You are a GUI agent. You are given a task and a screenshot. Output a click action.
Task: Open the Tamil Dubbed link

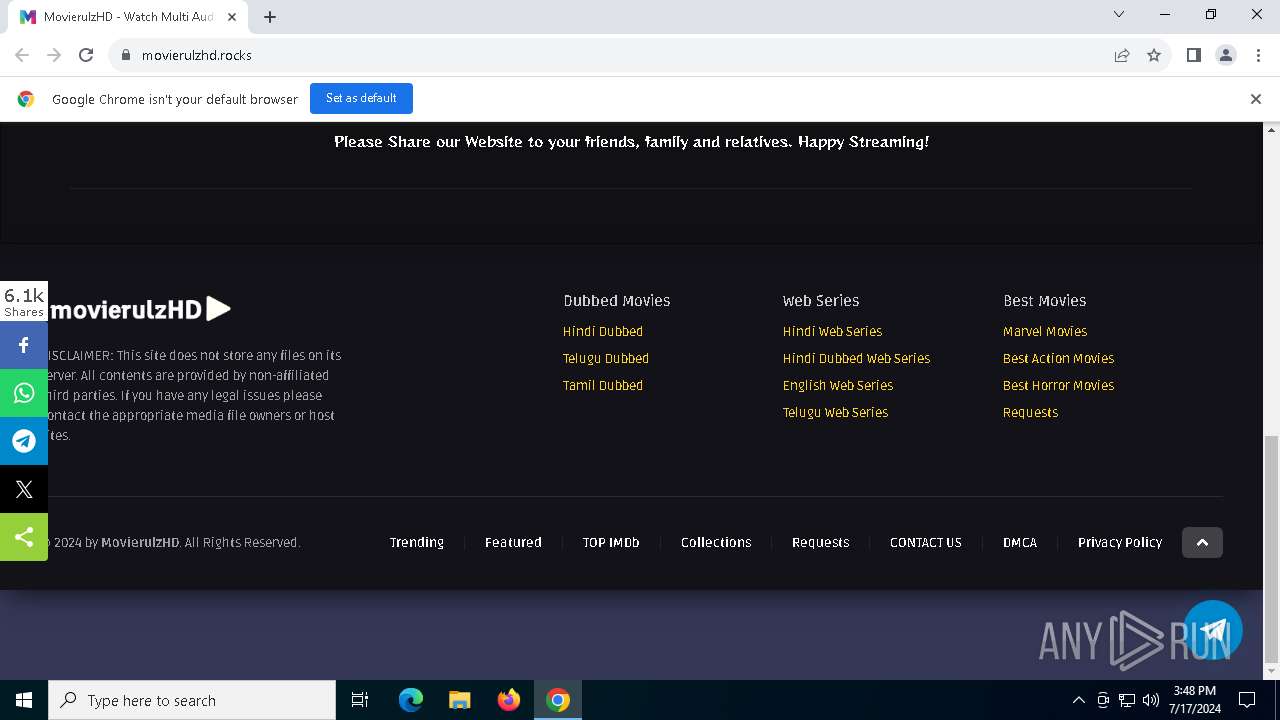click(603, 385)
